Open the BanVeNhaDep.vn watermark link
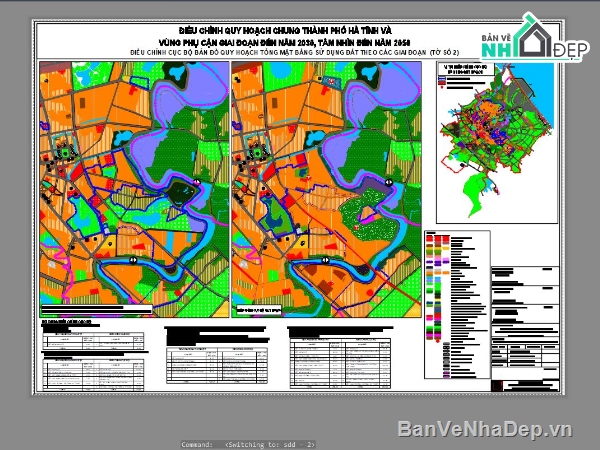Viewport: 600px width, 450px height. (x=484, y=428)
